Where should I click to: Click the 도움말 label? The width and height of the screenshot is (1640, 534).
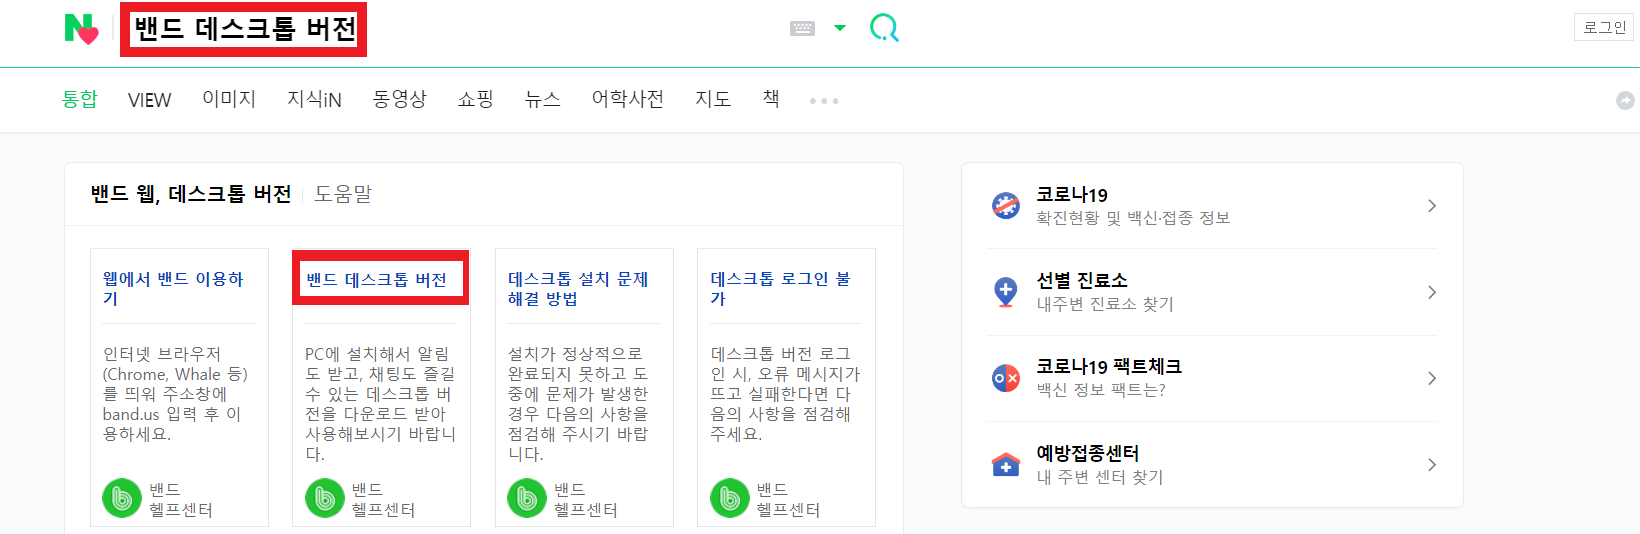click(x=343, y=194)
